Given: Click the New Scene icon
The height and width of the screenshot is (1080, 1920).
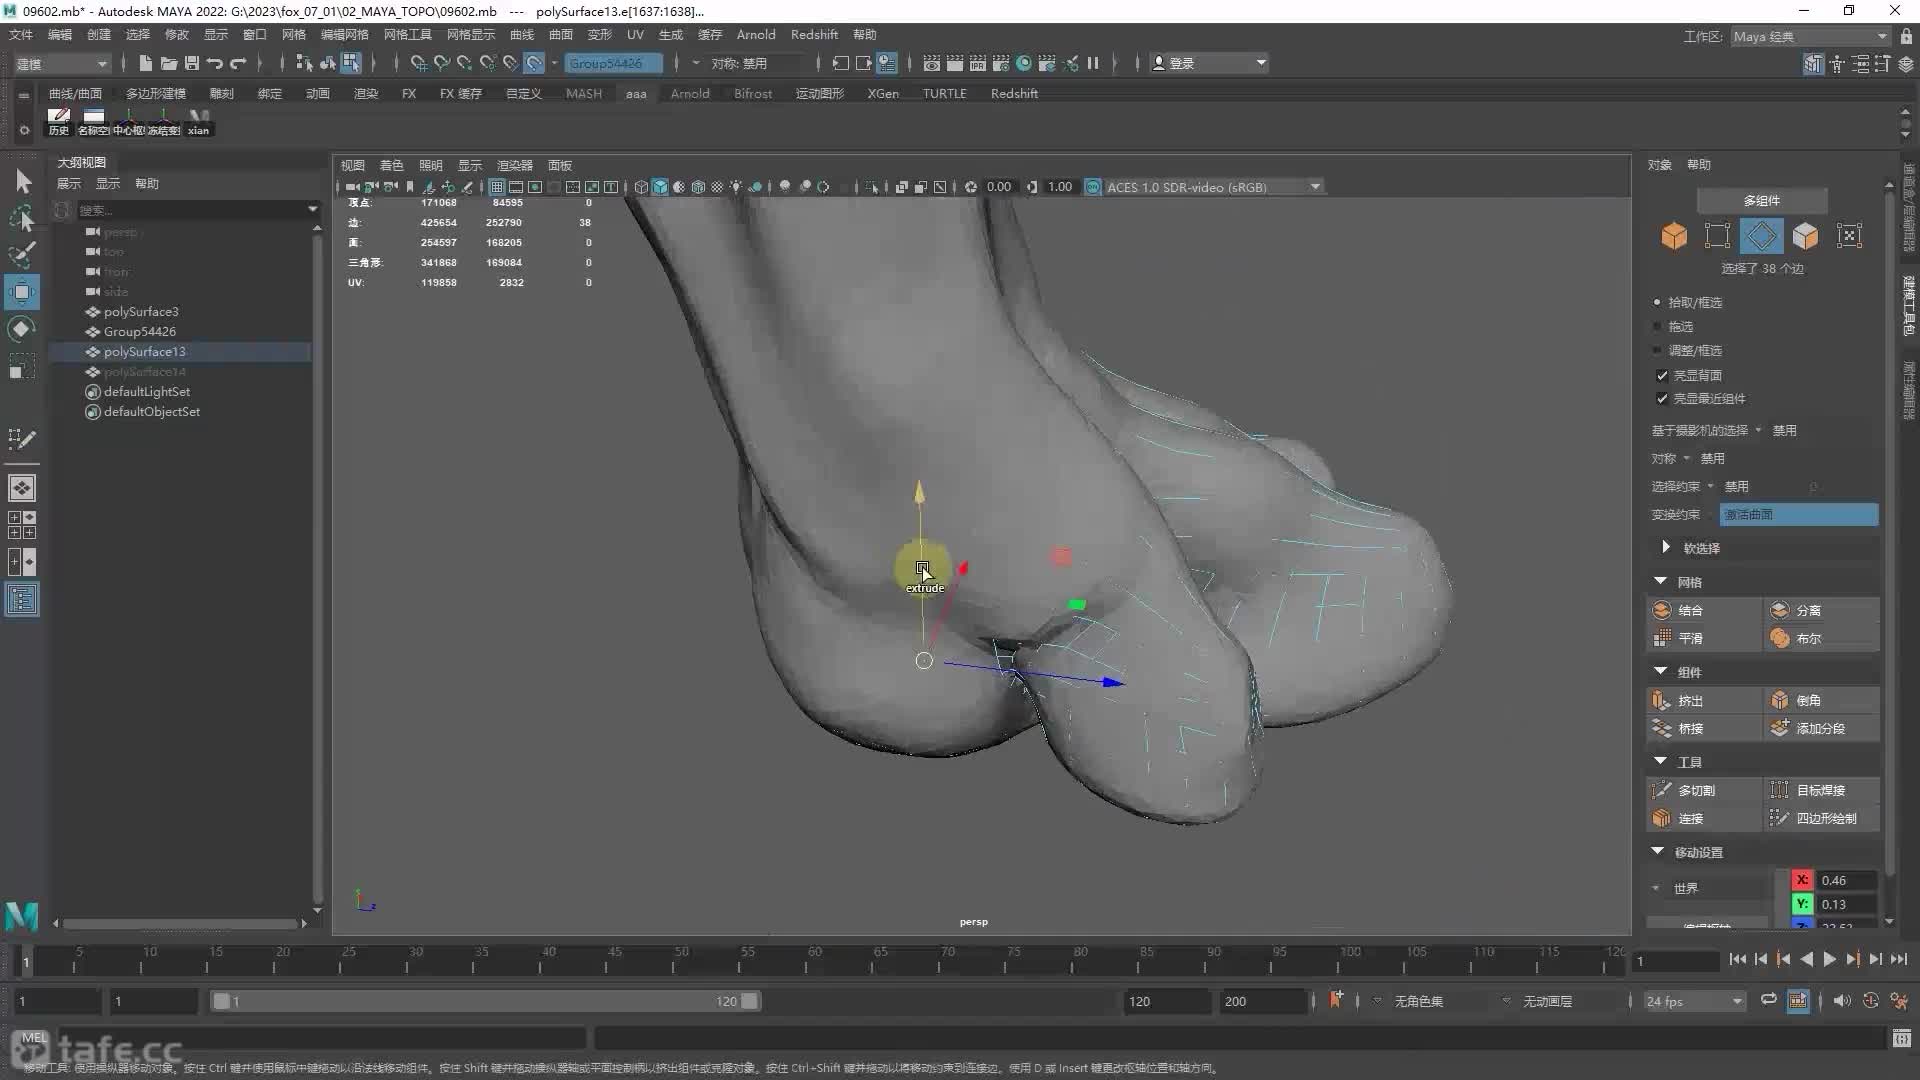Looking at the screenshot, I should pyautogui.click(x=146, y=63).
